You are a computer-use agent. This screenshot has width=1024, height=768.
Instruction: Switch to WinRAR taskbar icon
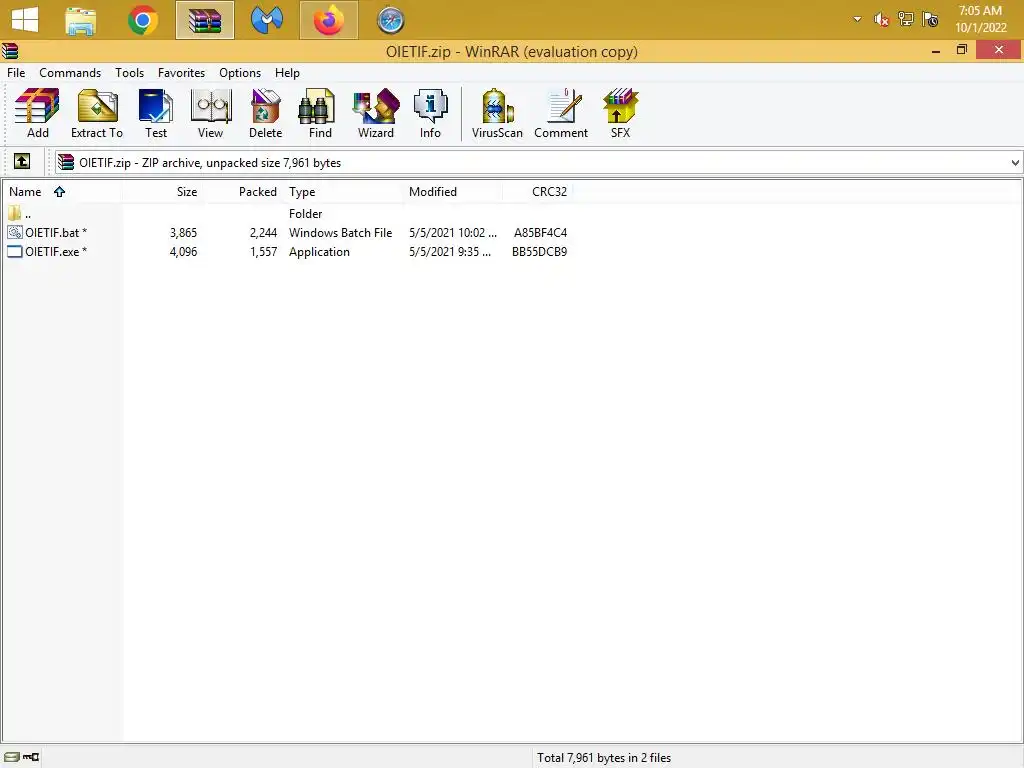pos(205,20)
